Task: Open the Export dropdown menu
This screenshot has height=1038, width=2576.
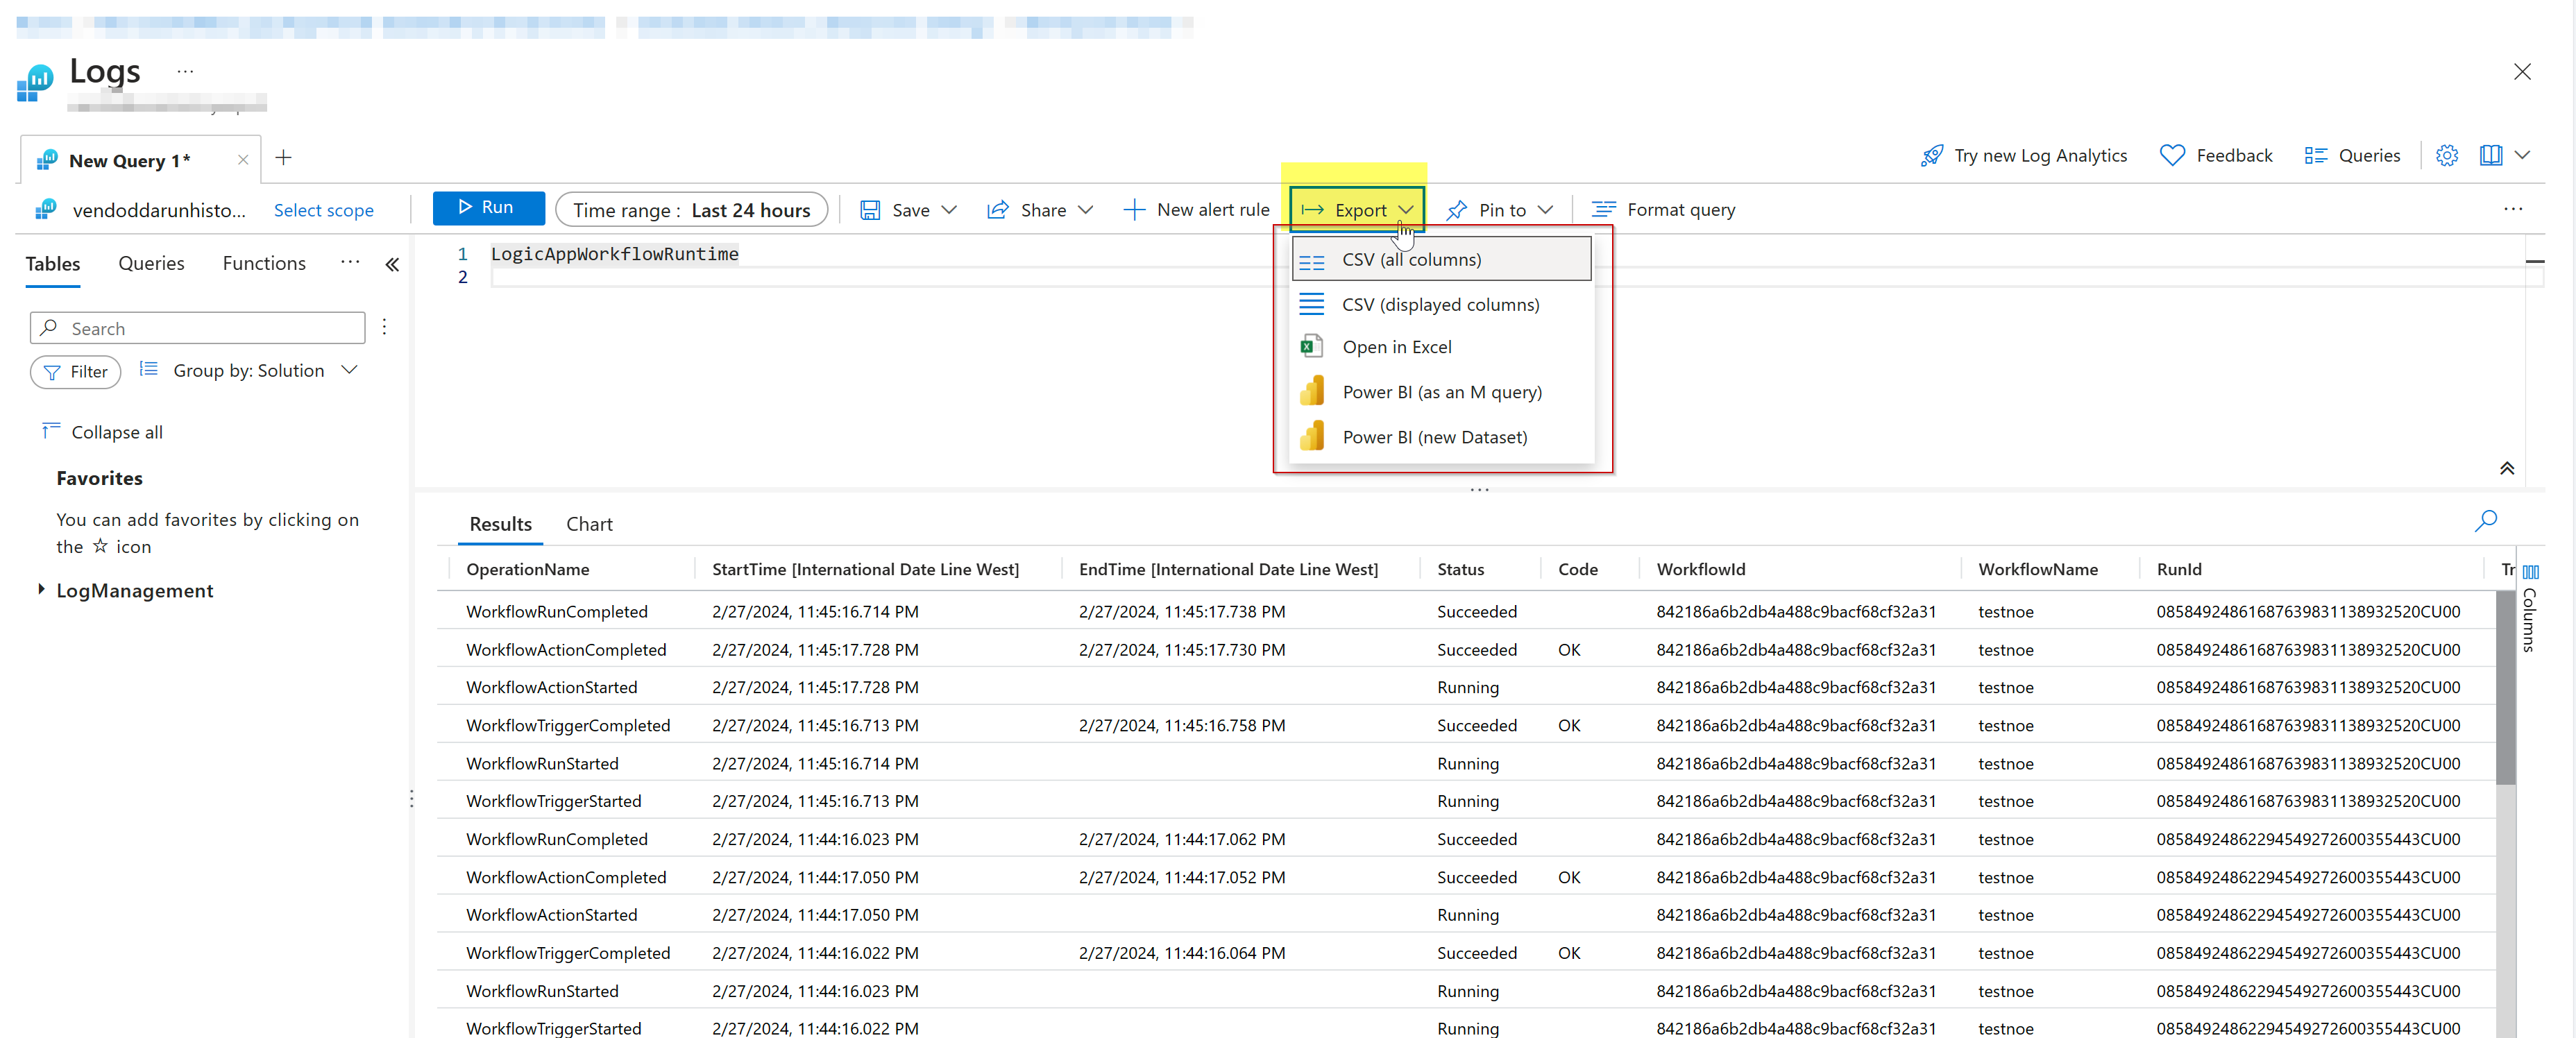Action: click(1357, 210)
